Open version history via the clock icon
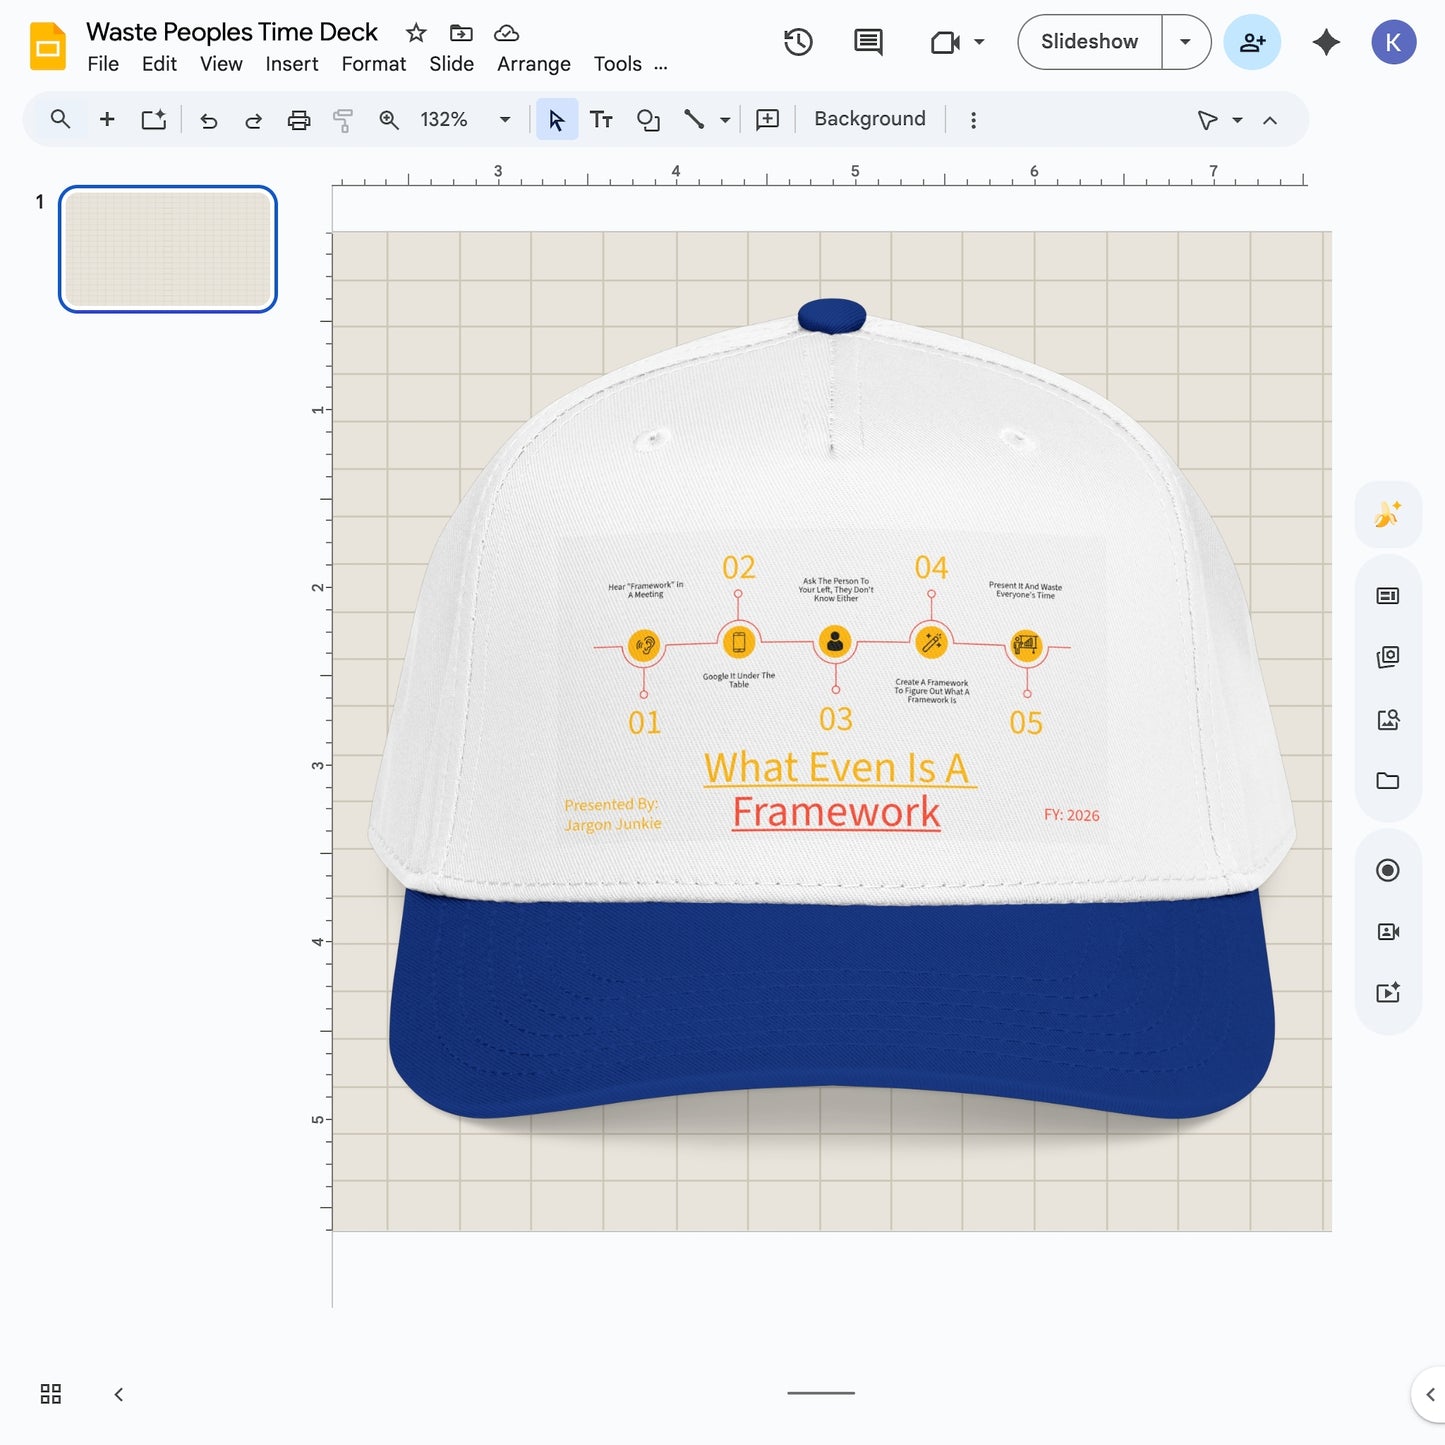Image resolution: width=1445 pixels, height=1445 pixels. [x=797, y=42]
